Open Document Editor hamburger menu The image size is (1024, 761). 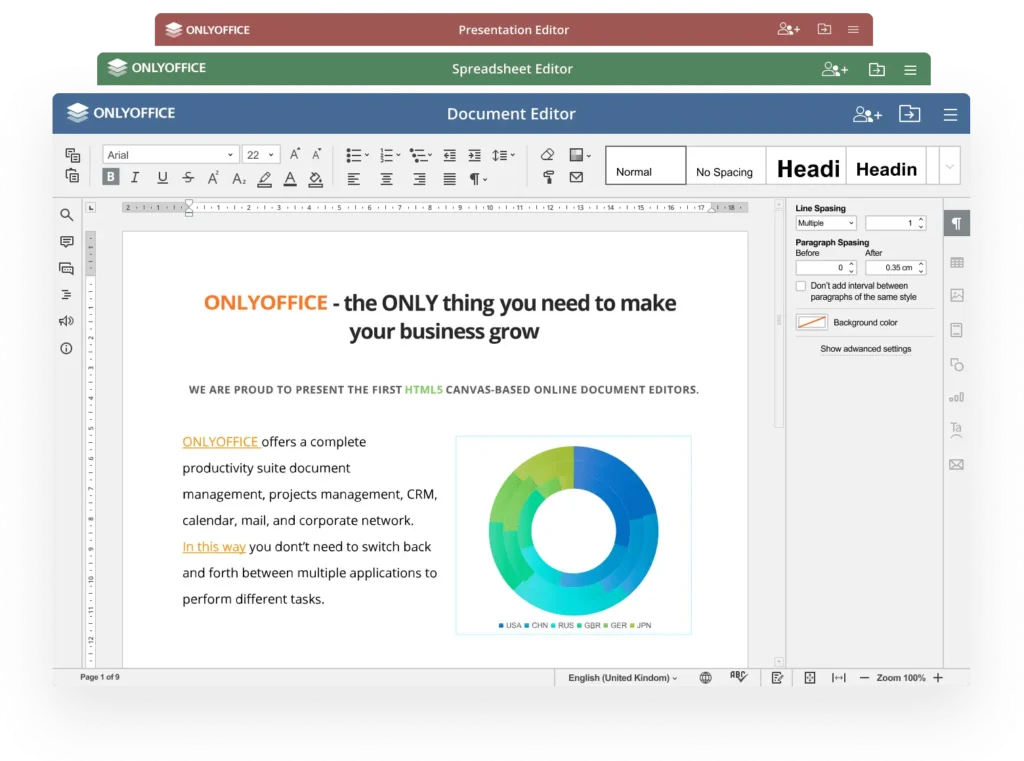click(x=950, y=114)
